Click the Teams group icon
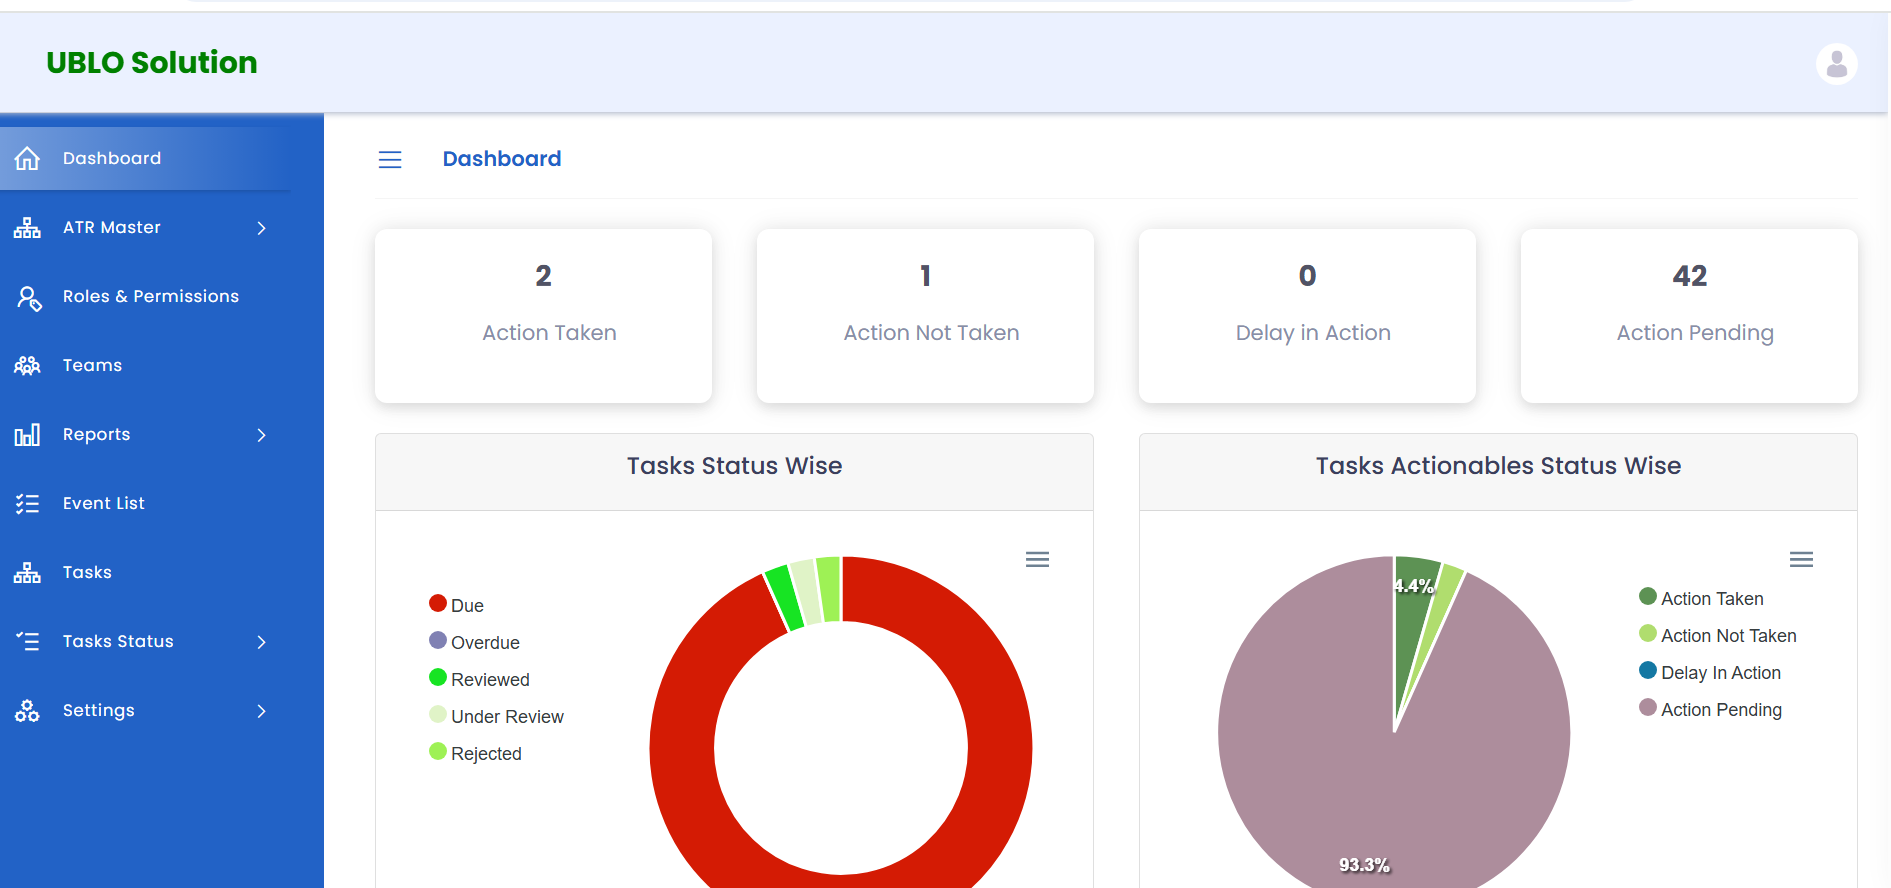1891x888 pixels. click(x=27, y=366)
